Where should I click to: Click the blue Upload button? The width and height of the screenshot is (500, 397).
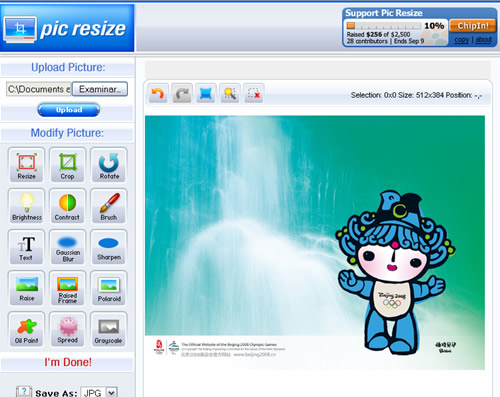pyautogui.click(x=69, y=110)
